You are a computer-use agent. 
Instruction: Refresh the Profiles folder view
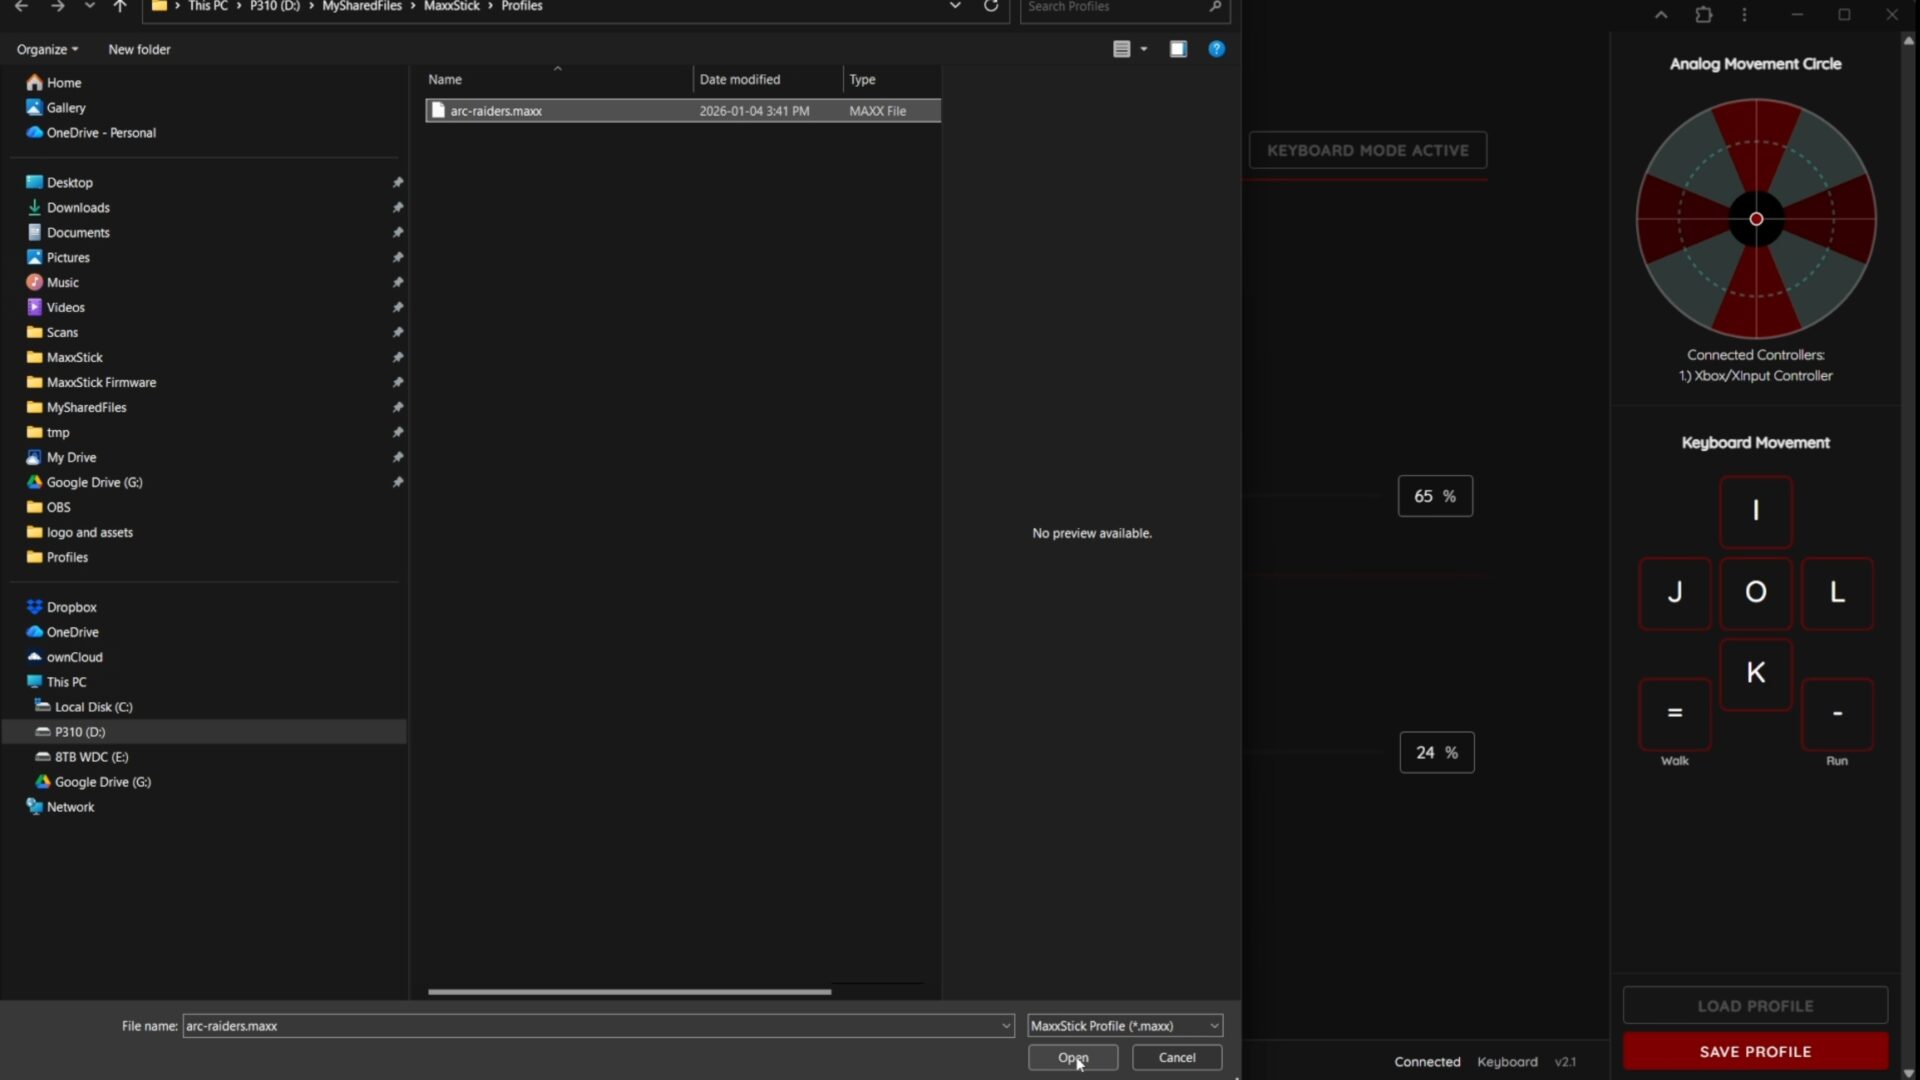pyautogui.click(x=991, y=6)
